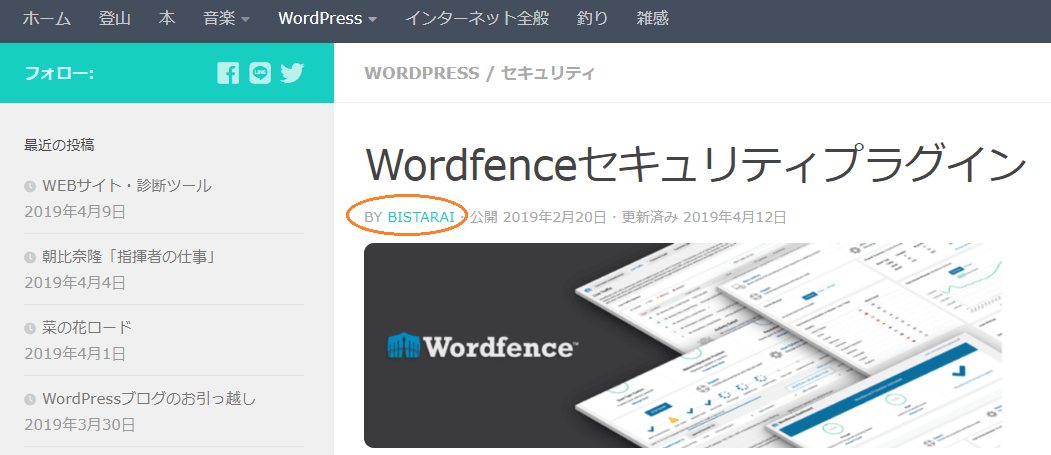
Task: Click the date 2019年4月1日 in sidebar
Action: 75,354
